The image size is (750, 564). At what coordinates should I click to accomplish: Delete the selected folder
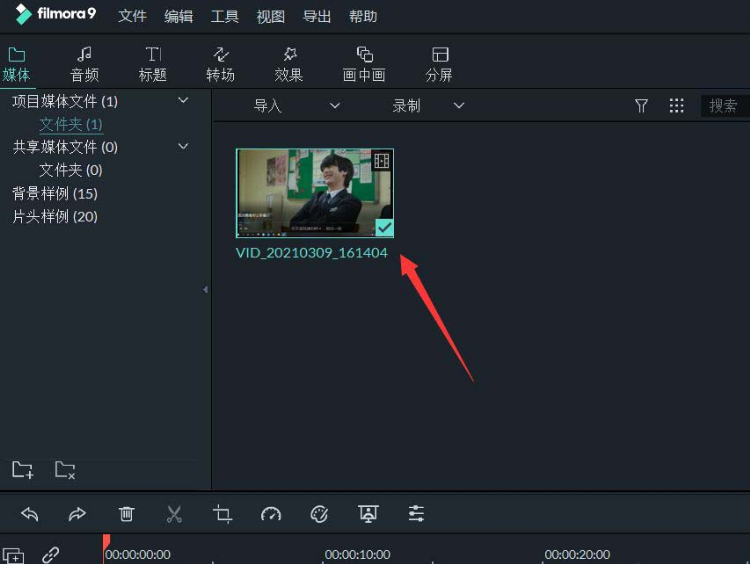[x=65, y=470]
